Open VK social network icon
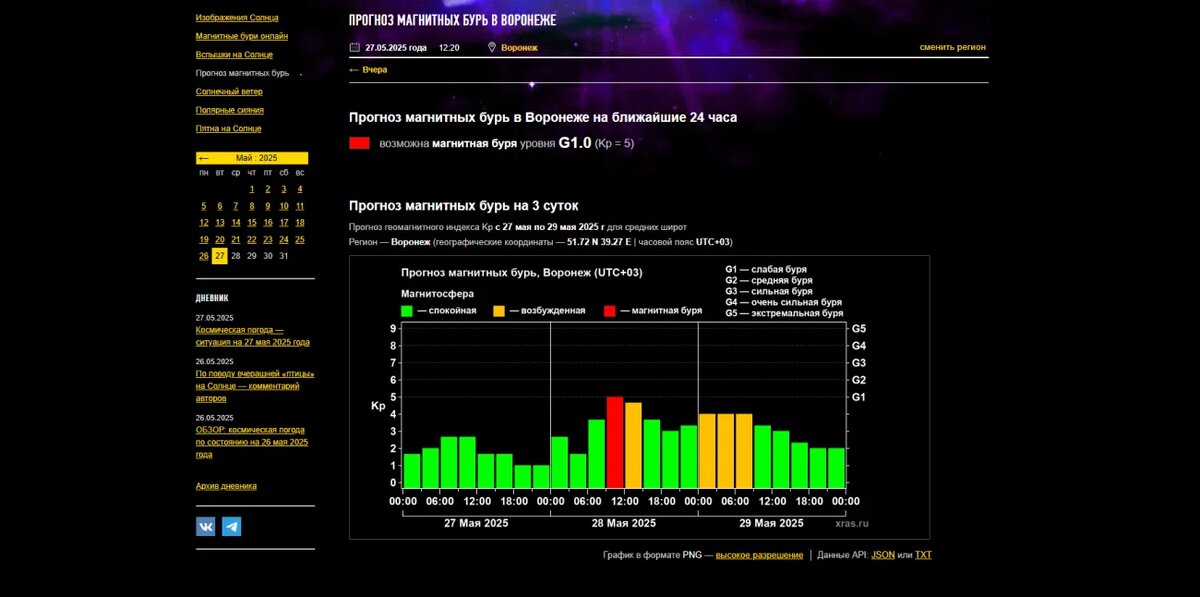The height and width of the screenshot is (597, 1200). [205, 526]
